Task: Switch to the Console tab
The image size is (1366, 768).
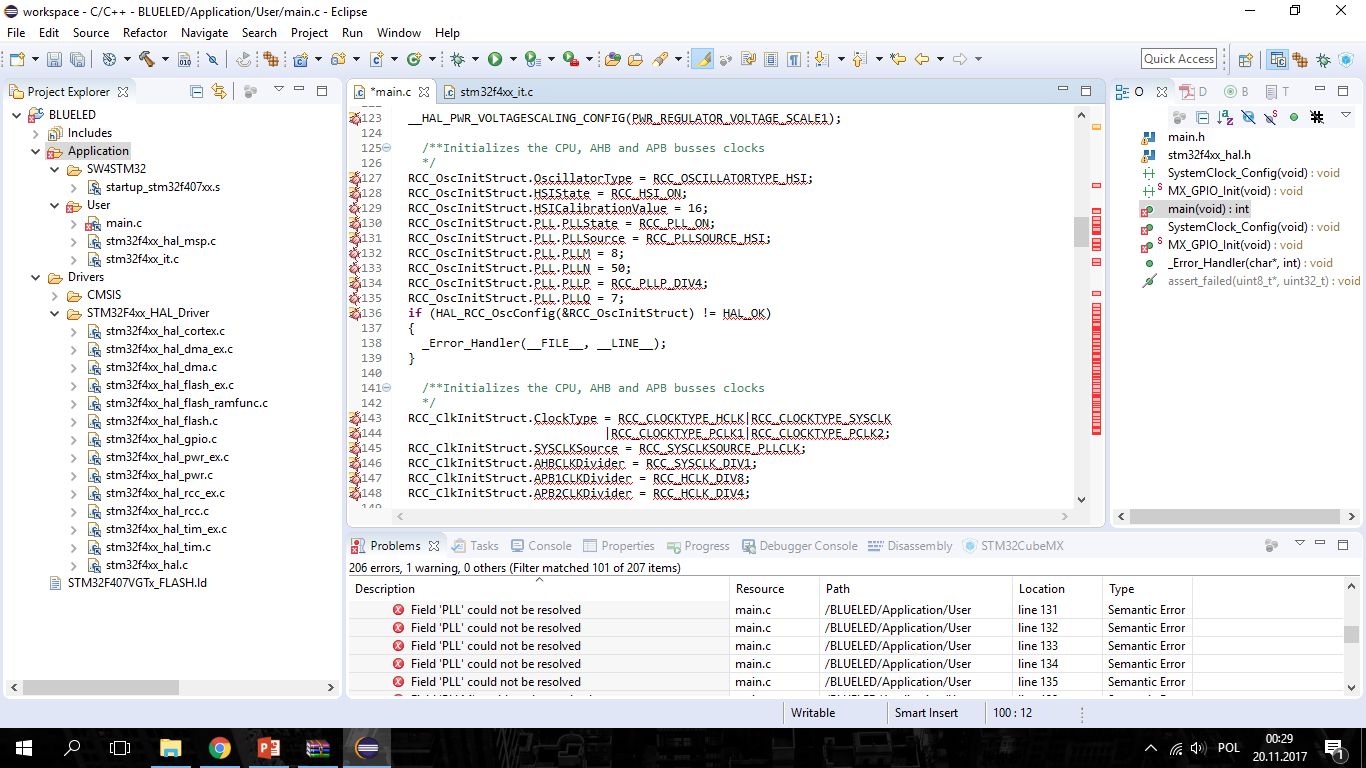Action: pyautogui.click(x=541, y=546)
